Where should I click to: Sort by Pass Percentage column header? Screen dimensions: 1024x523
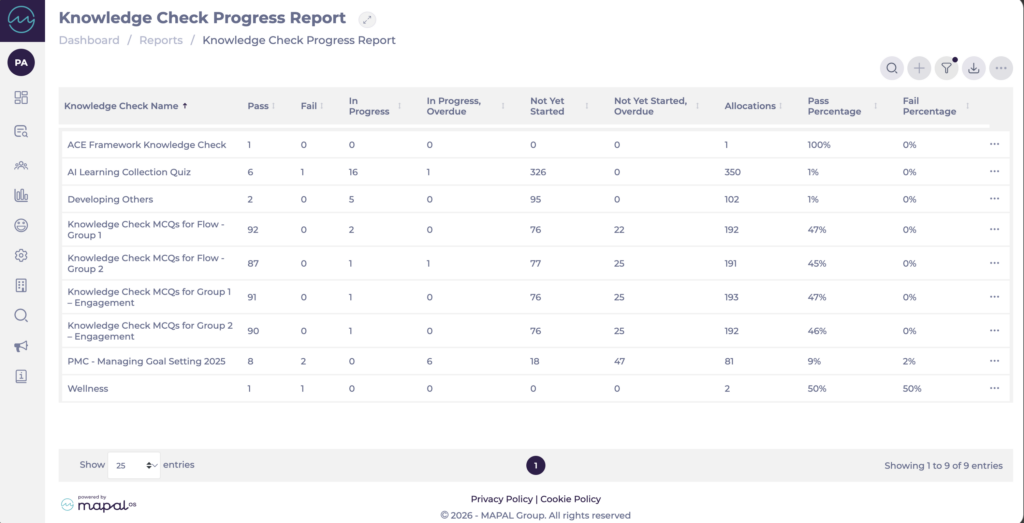834,106
